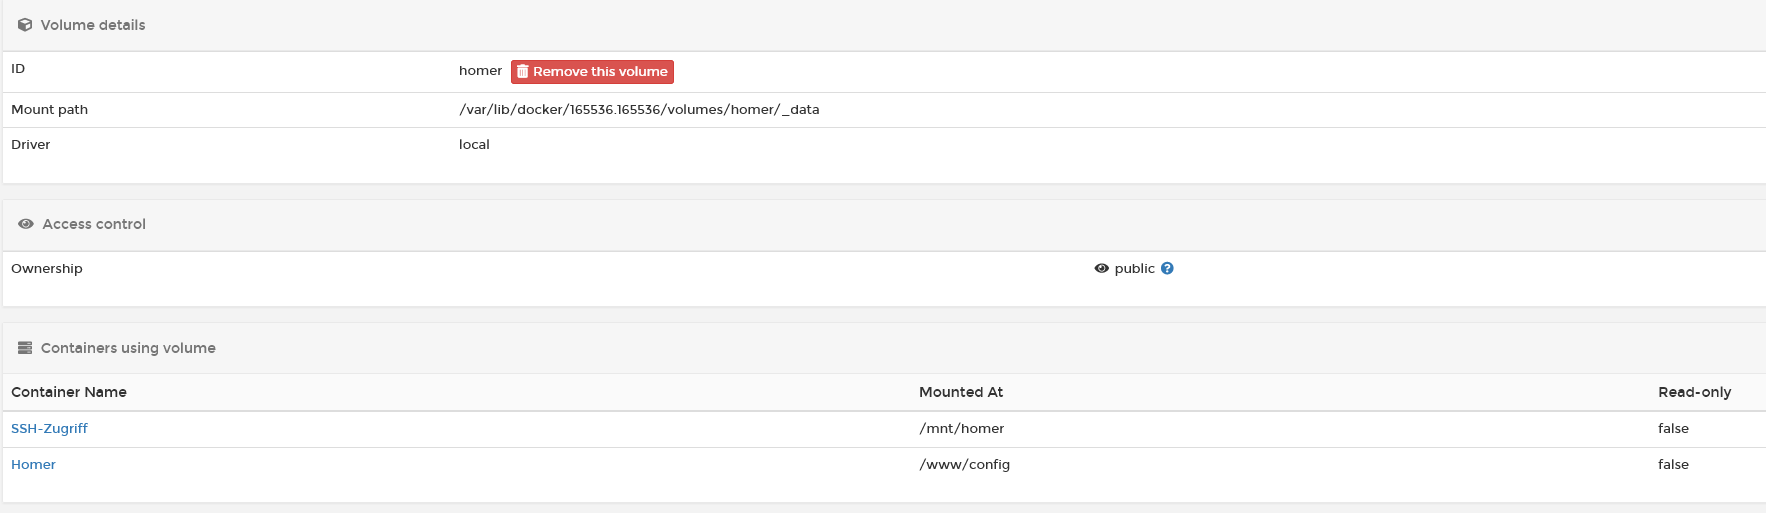Click the mount path value text
The width and height of the screenshot is (1766, 513).
(639, 110)
